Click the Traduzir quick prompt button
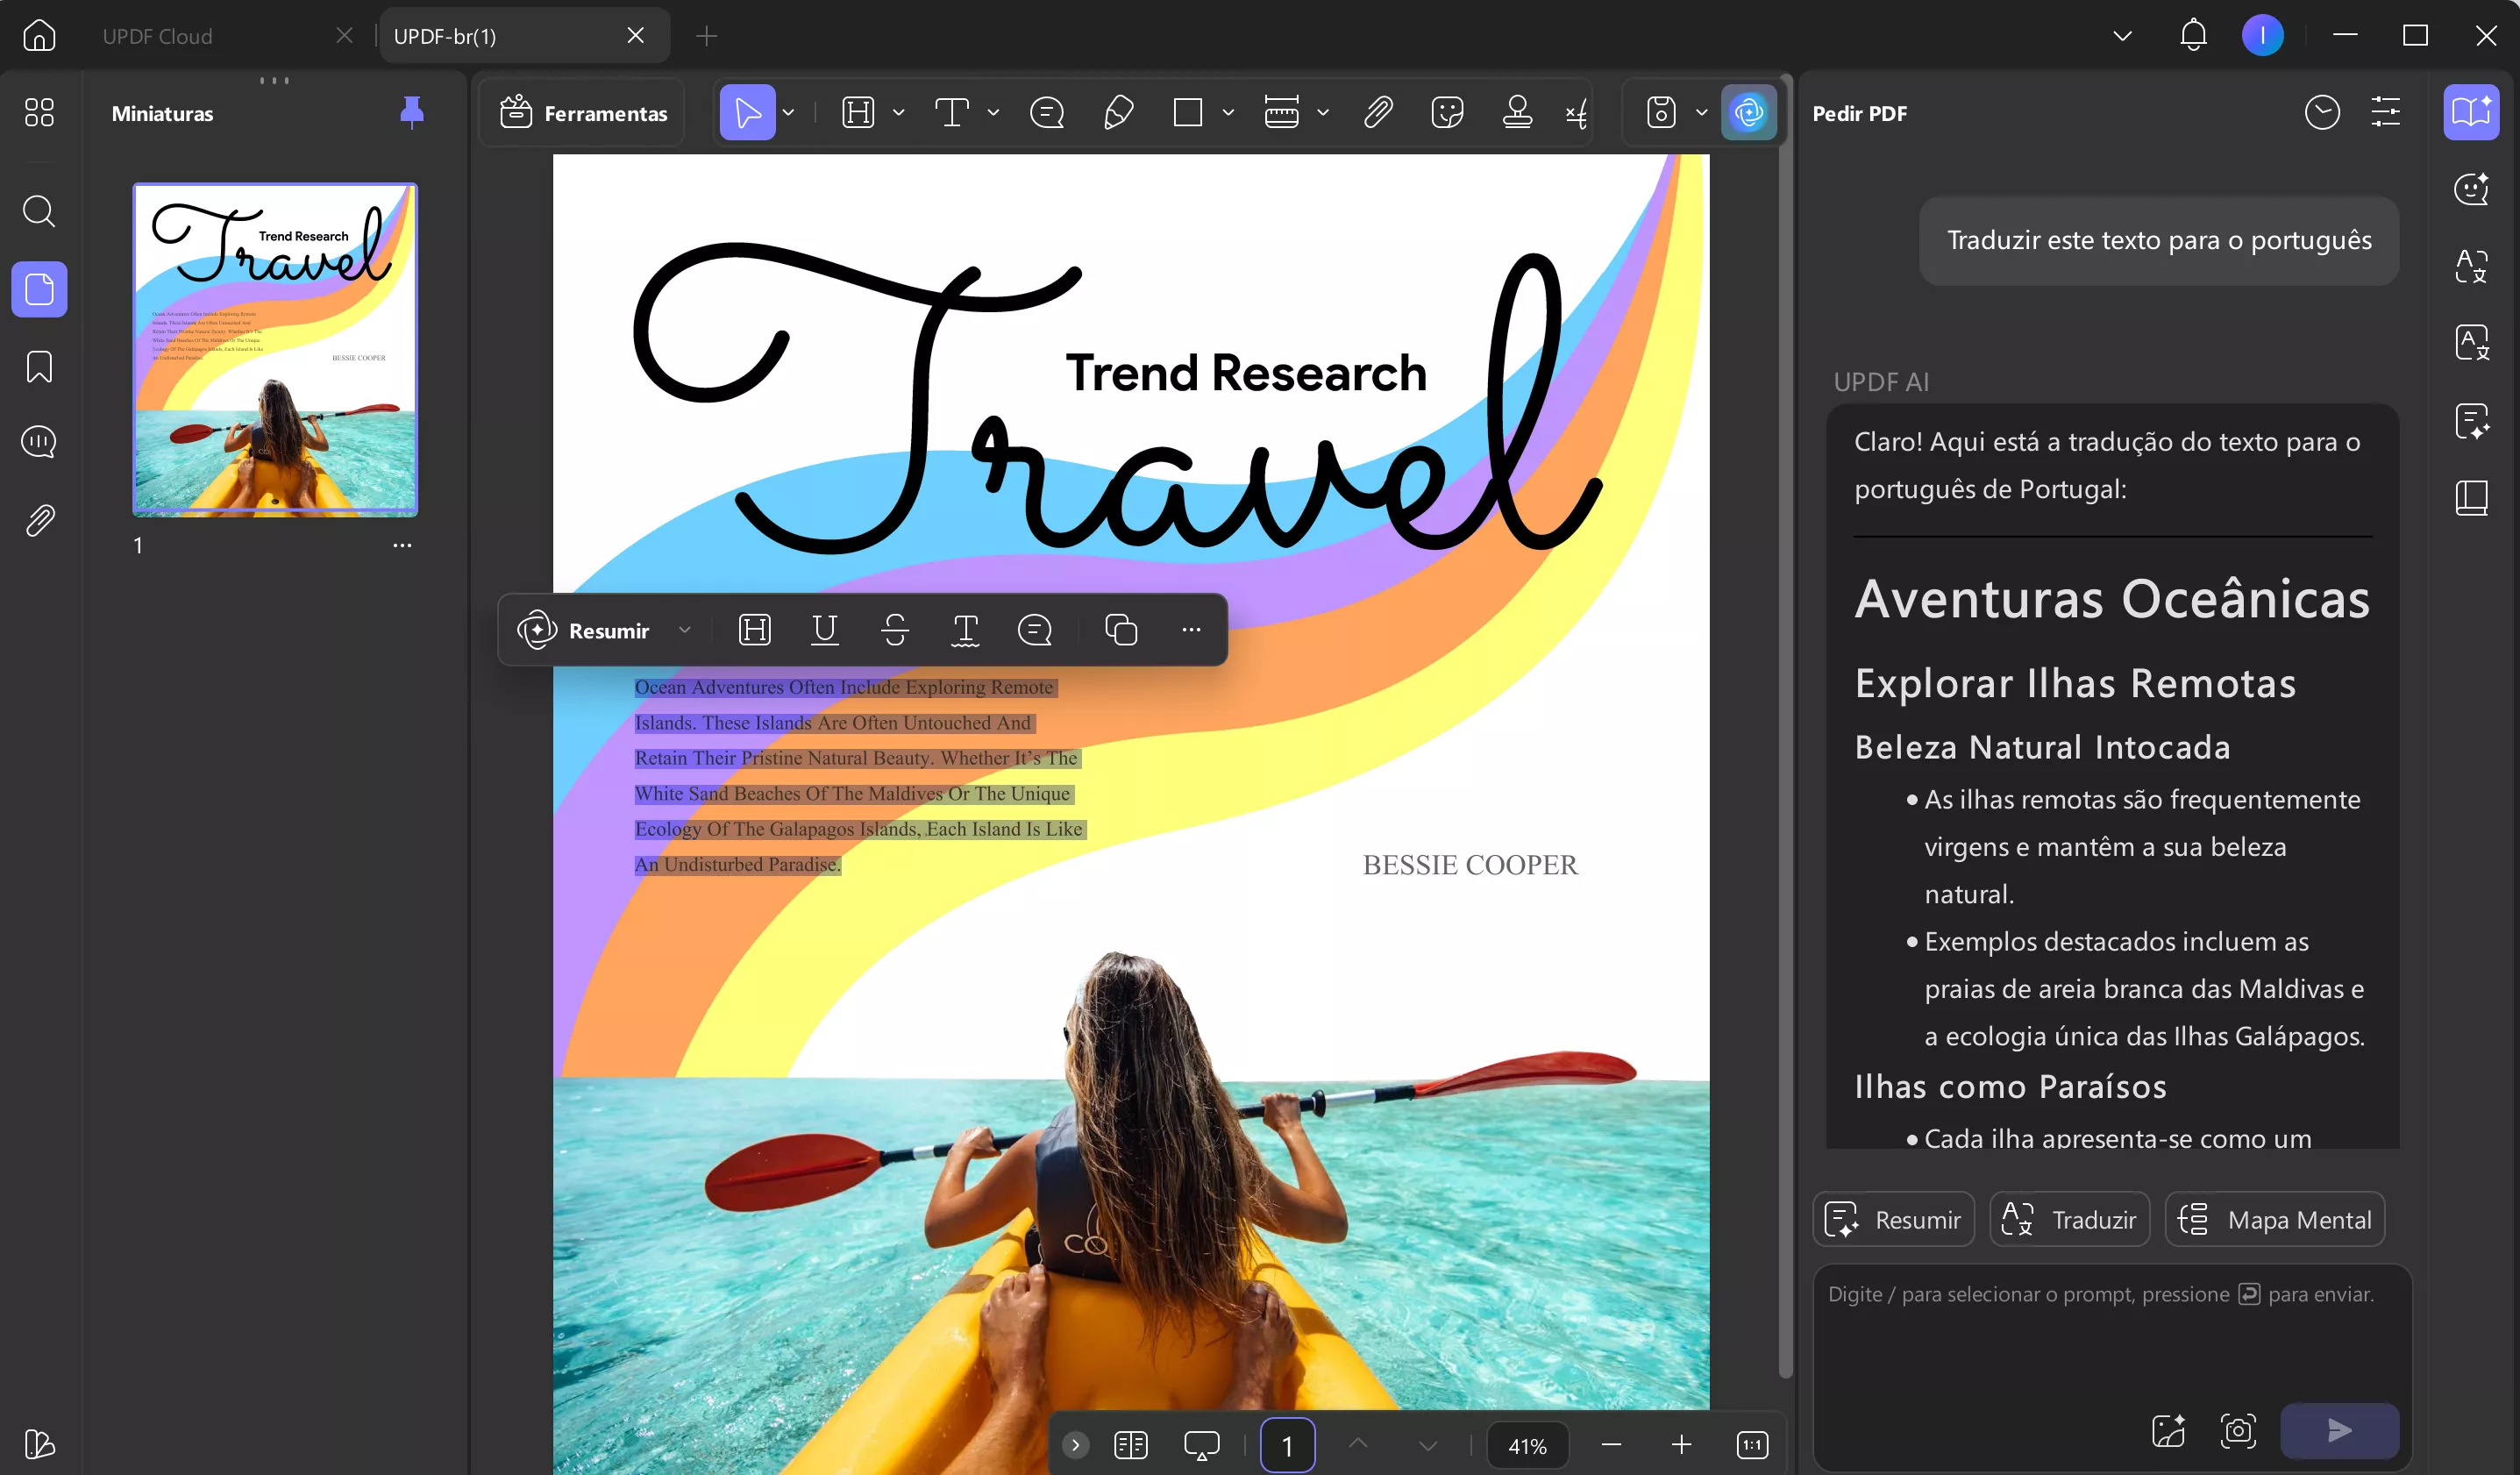The height and width of the screenshot is (1475, 2520). tap(2069, 1220)
